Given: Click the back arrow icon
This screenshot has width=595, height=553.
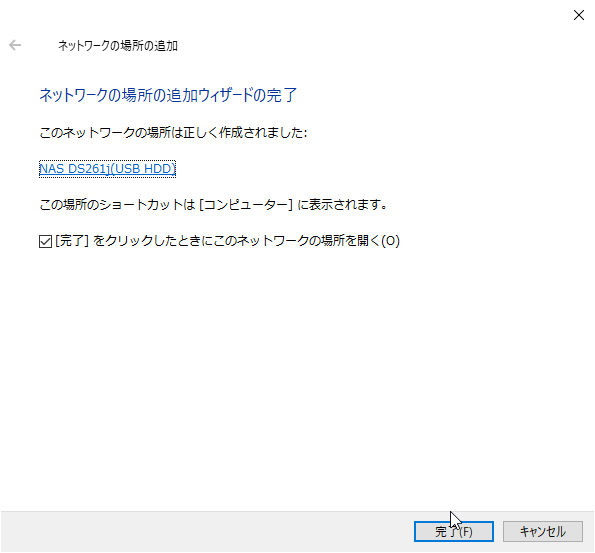Looking at the screenshot, I should point(15,45).
